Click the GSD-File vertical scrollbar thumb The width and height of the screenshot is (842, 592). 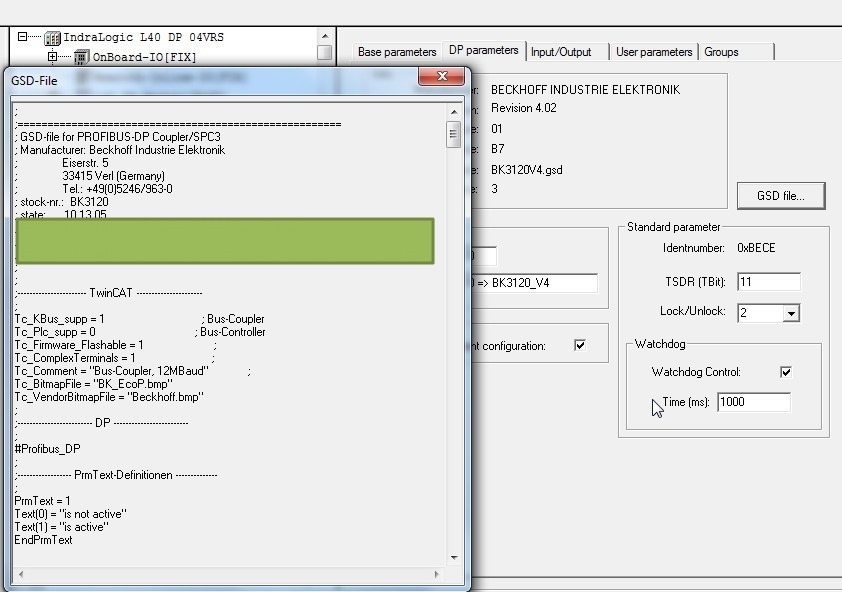(454, 134)
